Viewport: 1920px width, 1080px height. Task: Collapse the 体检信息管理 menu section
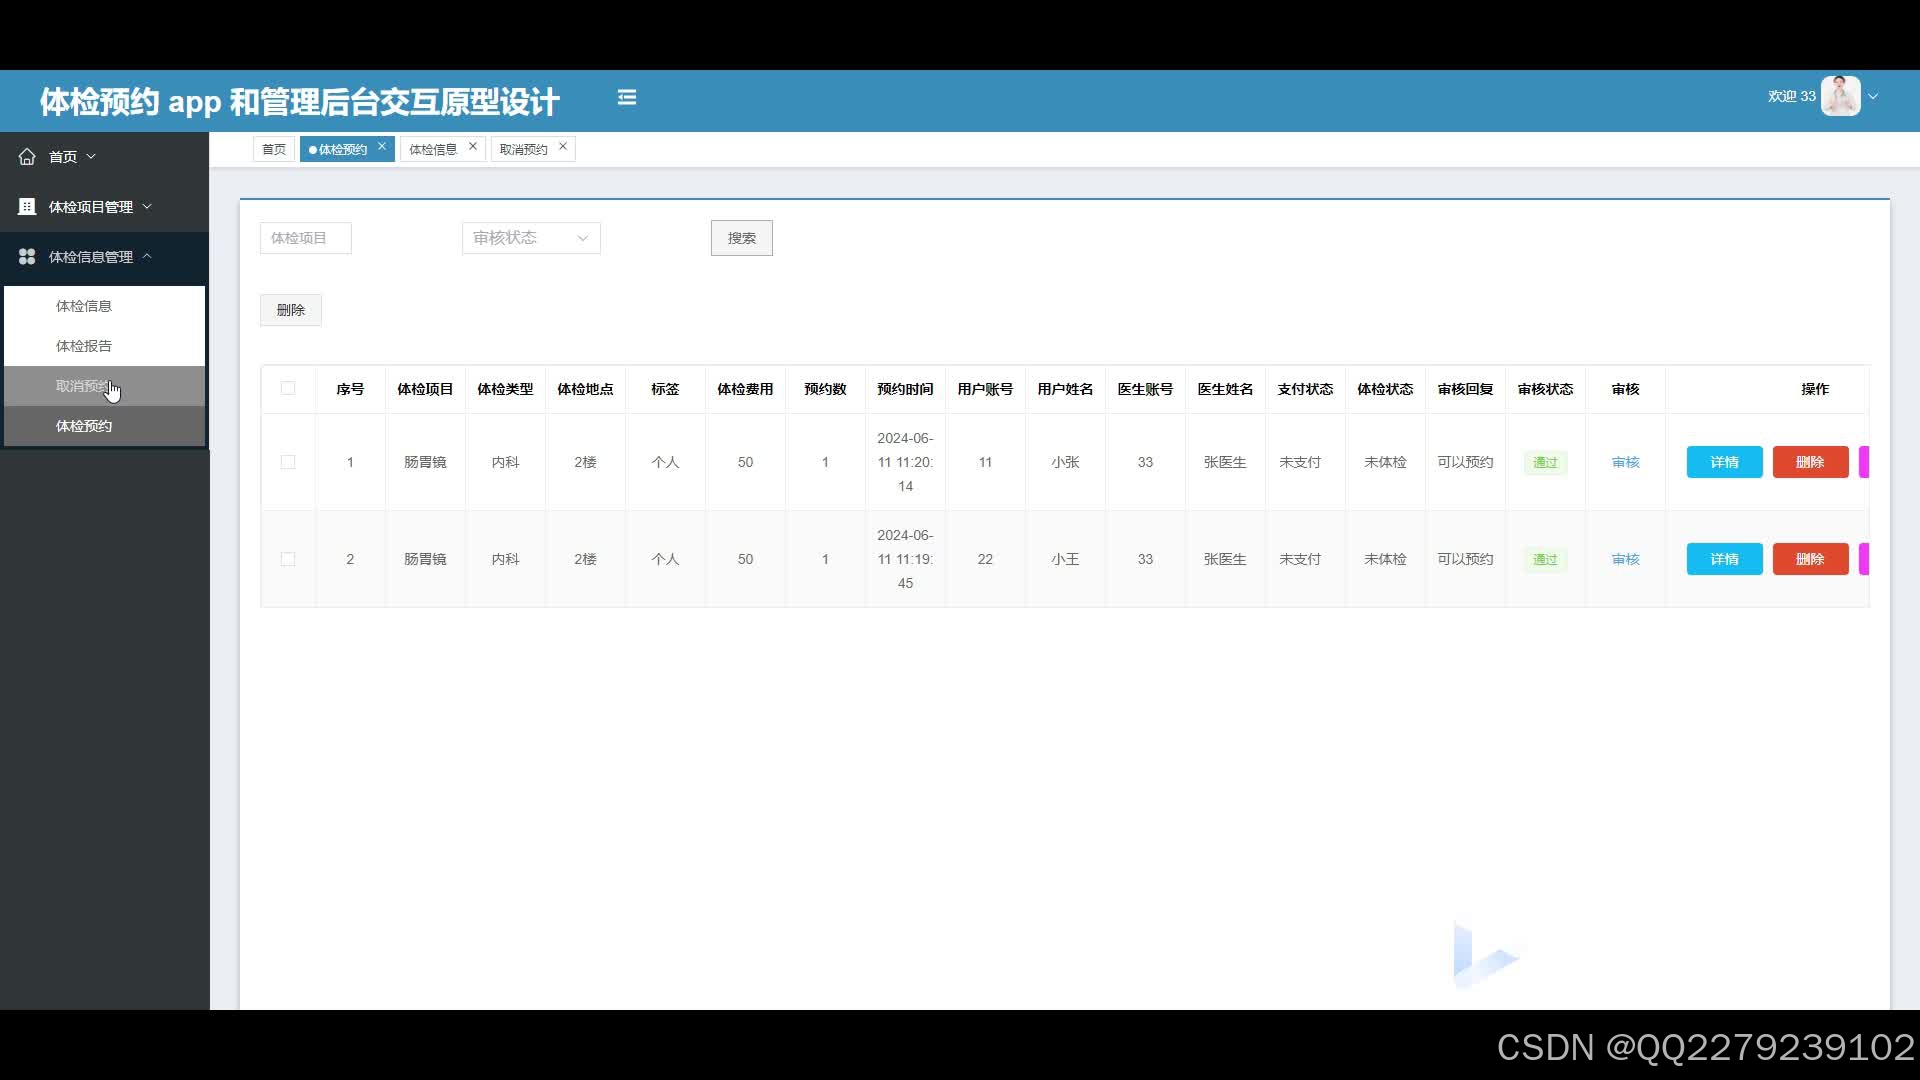tap(148, 256)
